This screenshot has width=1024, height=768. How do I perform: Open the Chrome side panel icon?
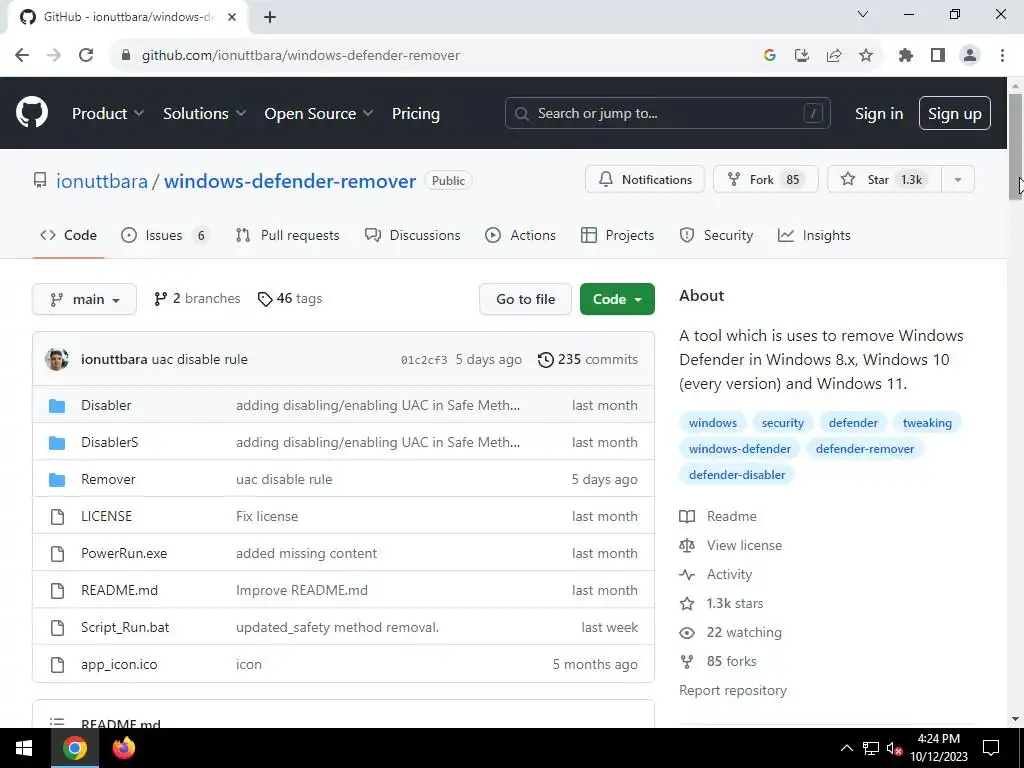coord(938,56)
